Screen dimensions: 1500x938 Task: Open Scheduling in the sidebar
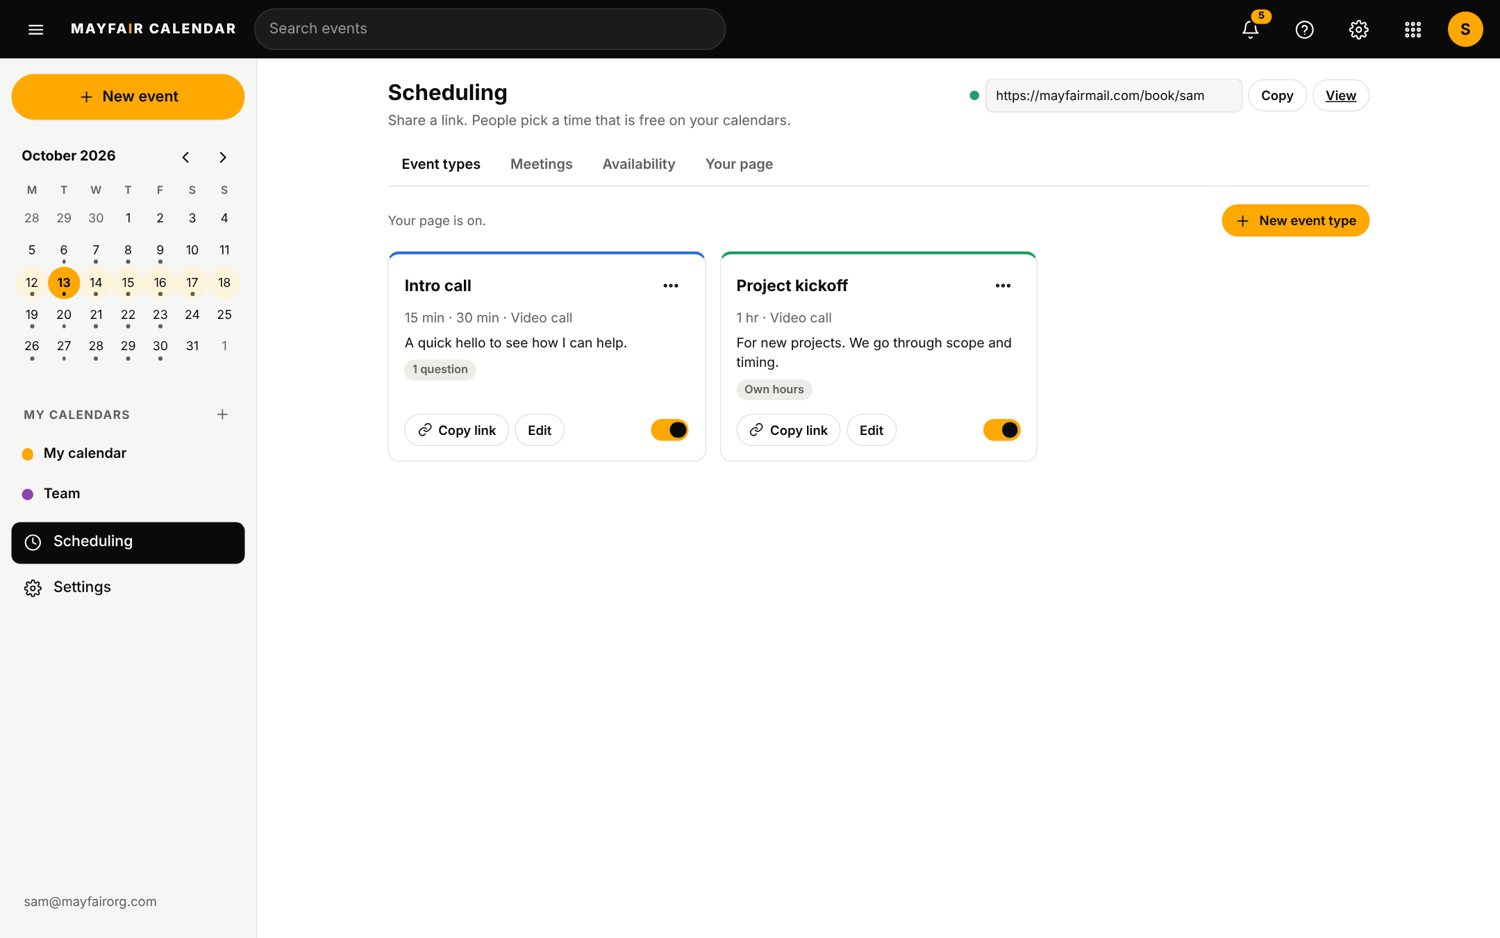[128, 542]
